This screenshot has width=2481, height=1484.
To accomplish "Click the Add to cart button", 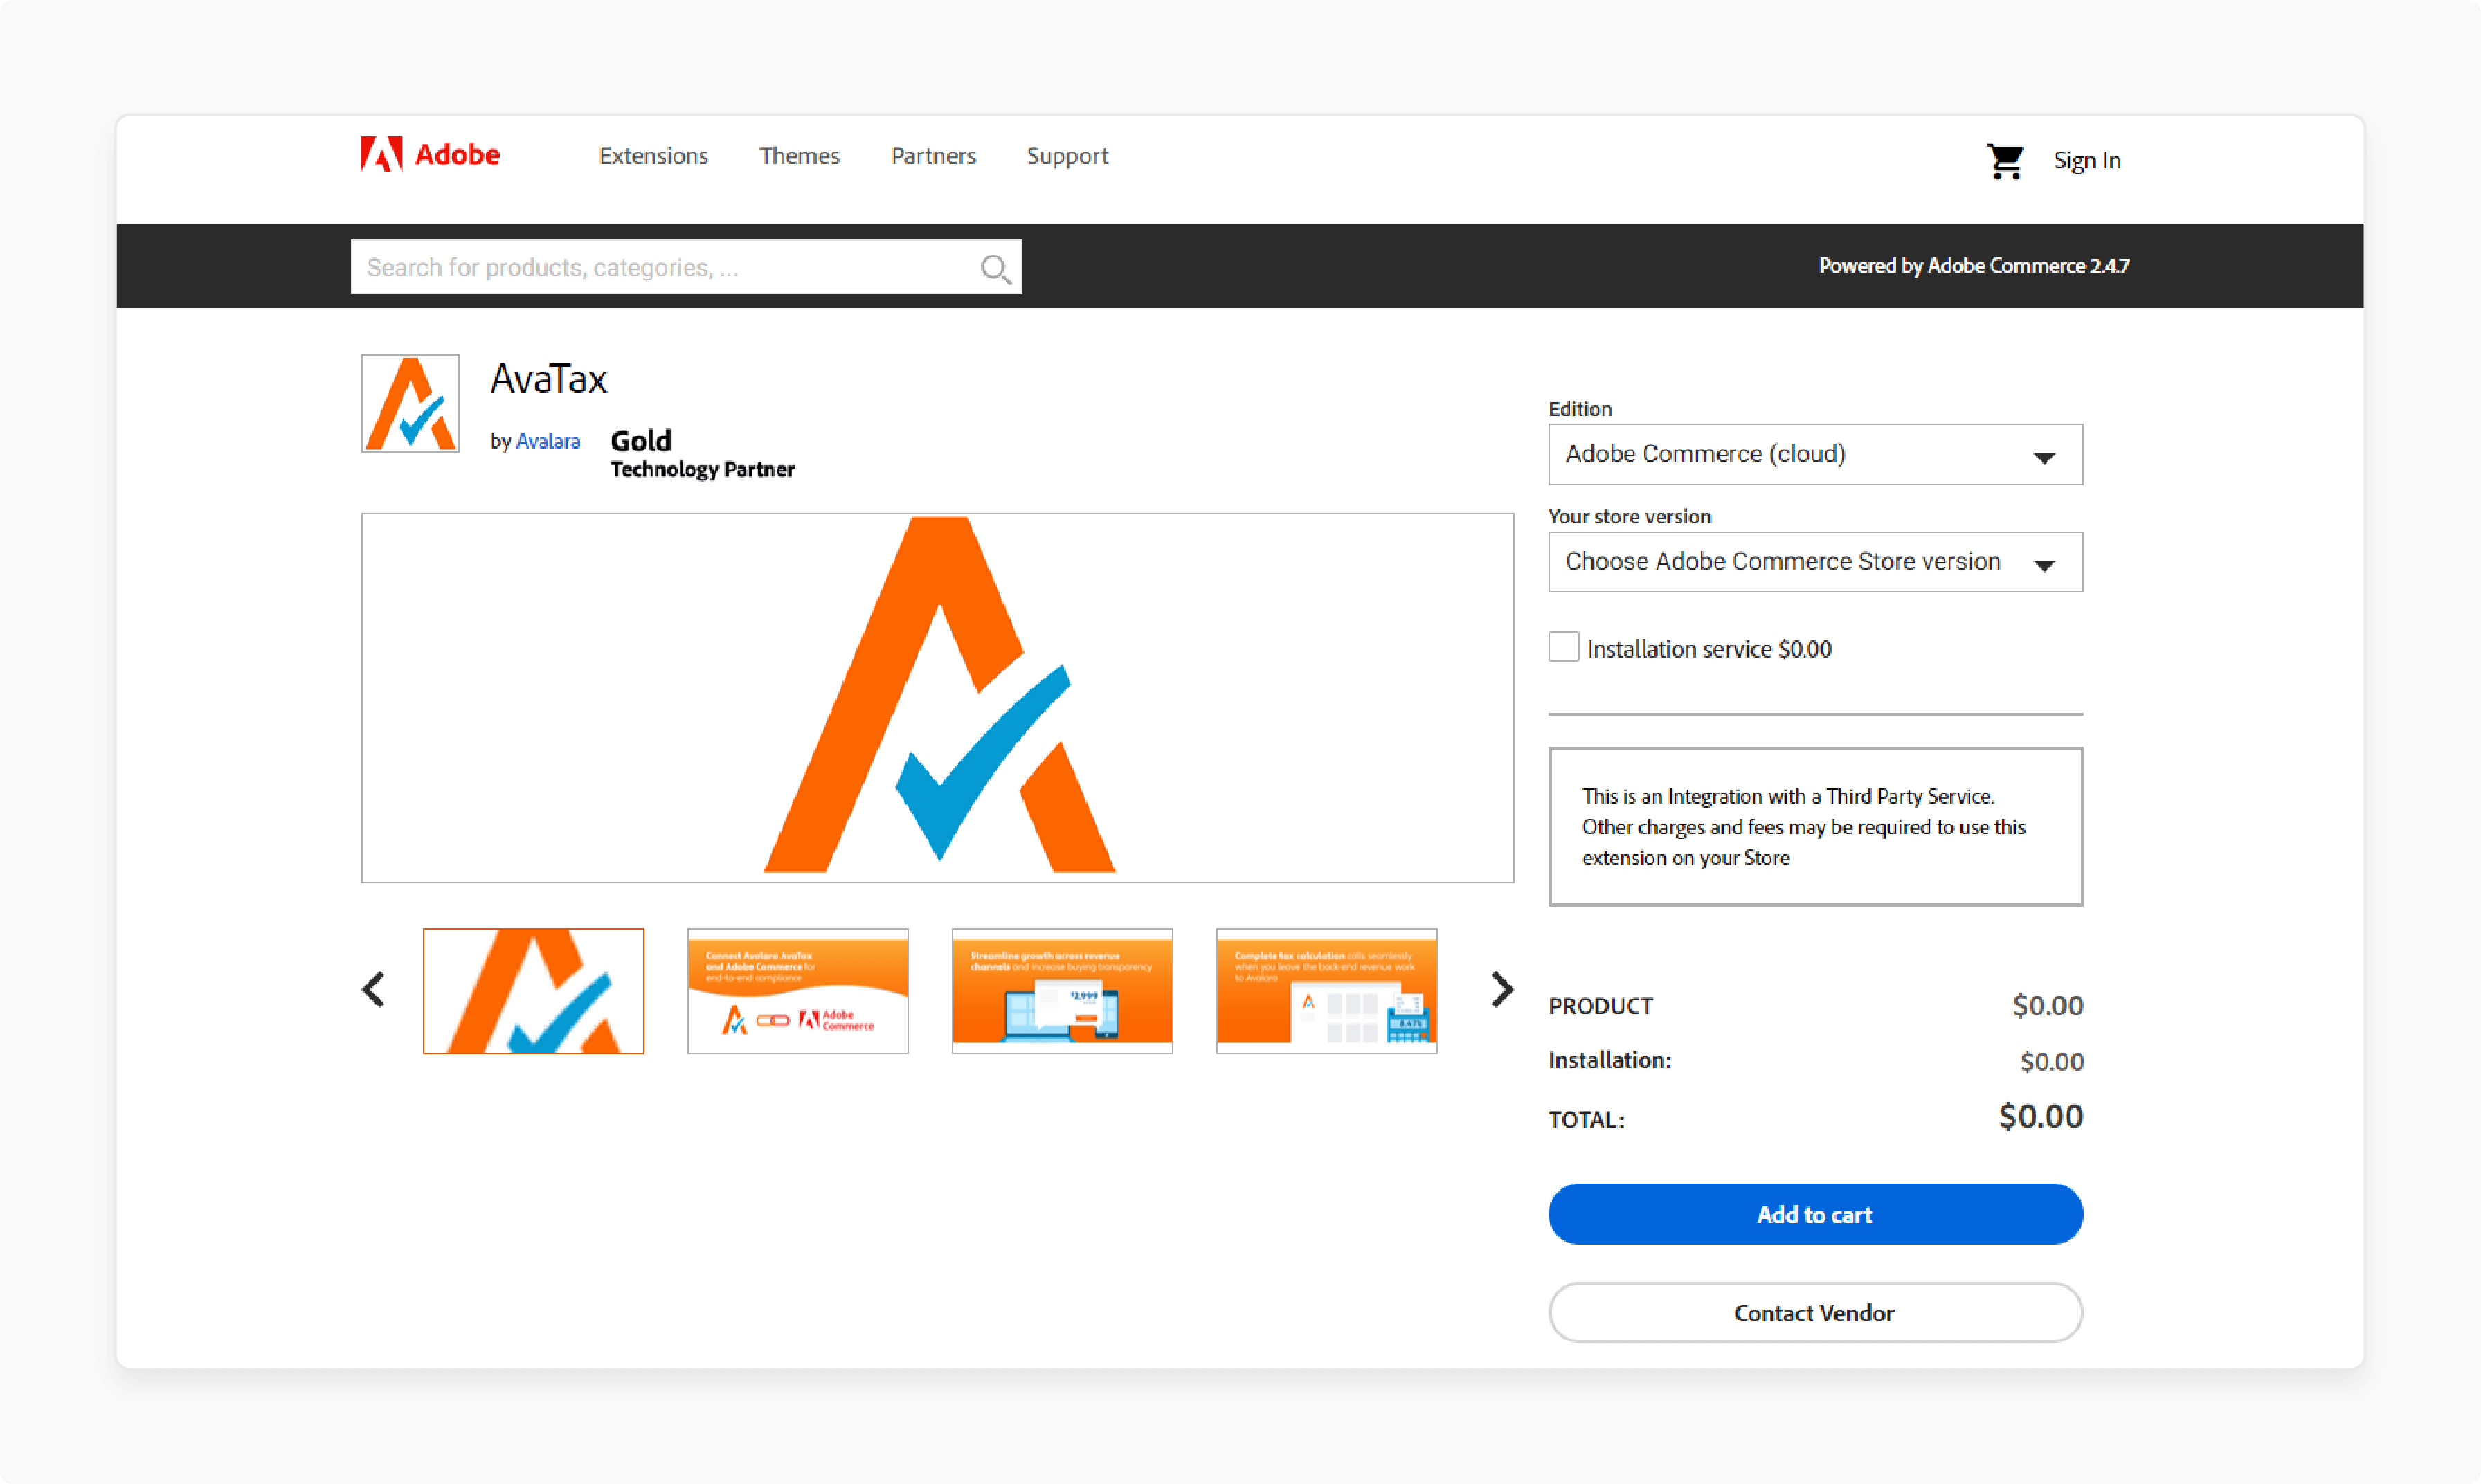I will tap(1814, 1213).
